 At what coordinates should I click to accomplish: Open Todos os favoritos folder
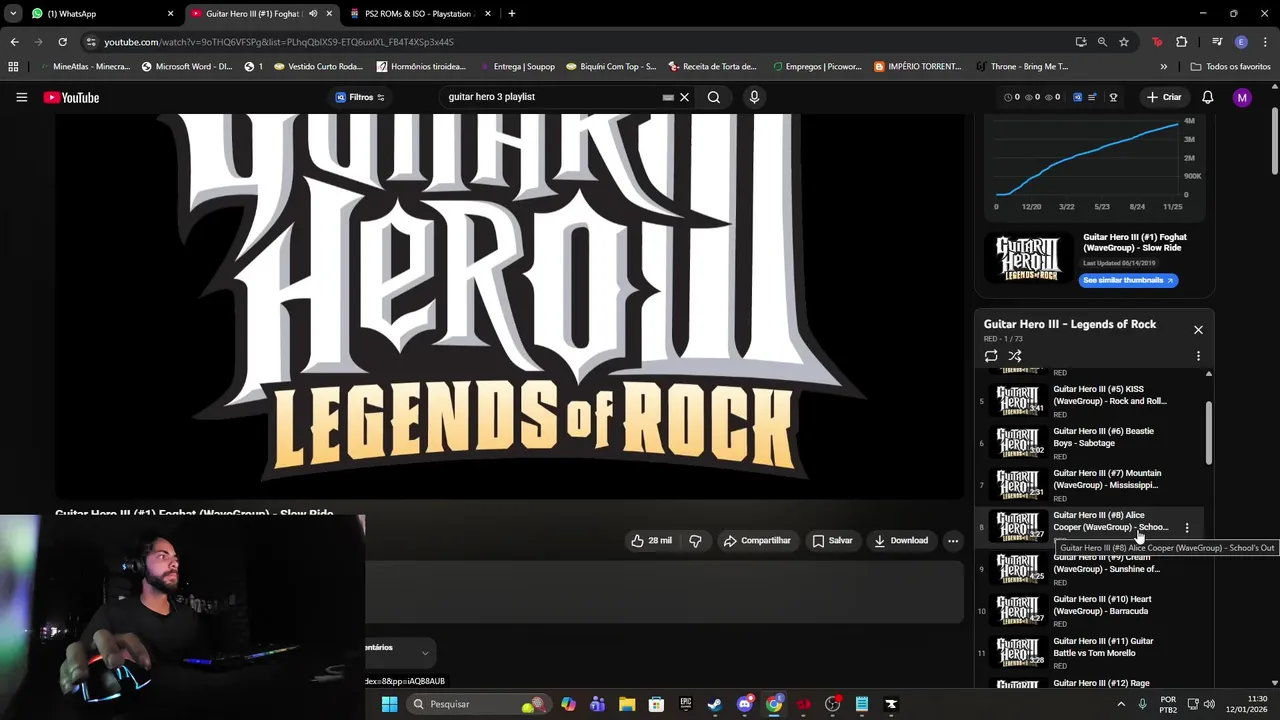pyautogui.click(x=1230, y=67)
